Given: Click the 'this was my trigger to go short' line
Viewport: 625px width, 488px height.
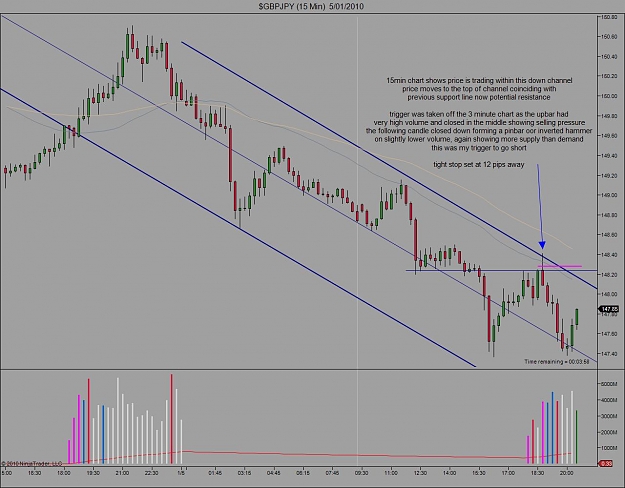Looking at the screenshot, I should [479, 148].
